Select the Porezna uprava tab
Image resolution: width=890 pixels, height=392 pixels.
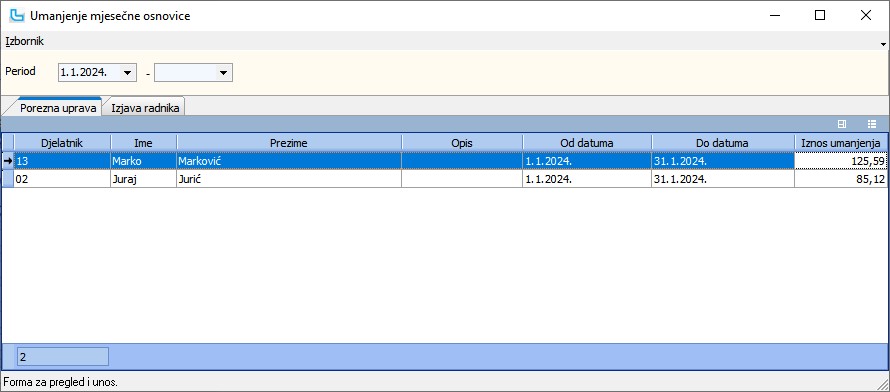(x=59, y=108)
